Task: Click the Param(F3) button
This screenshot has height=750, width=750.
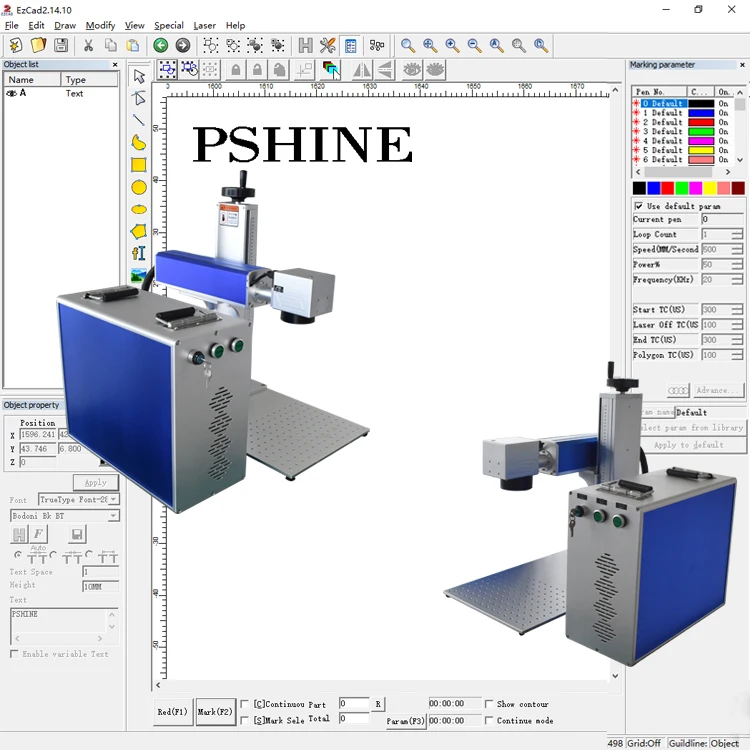Action: coord(406,720)
